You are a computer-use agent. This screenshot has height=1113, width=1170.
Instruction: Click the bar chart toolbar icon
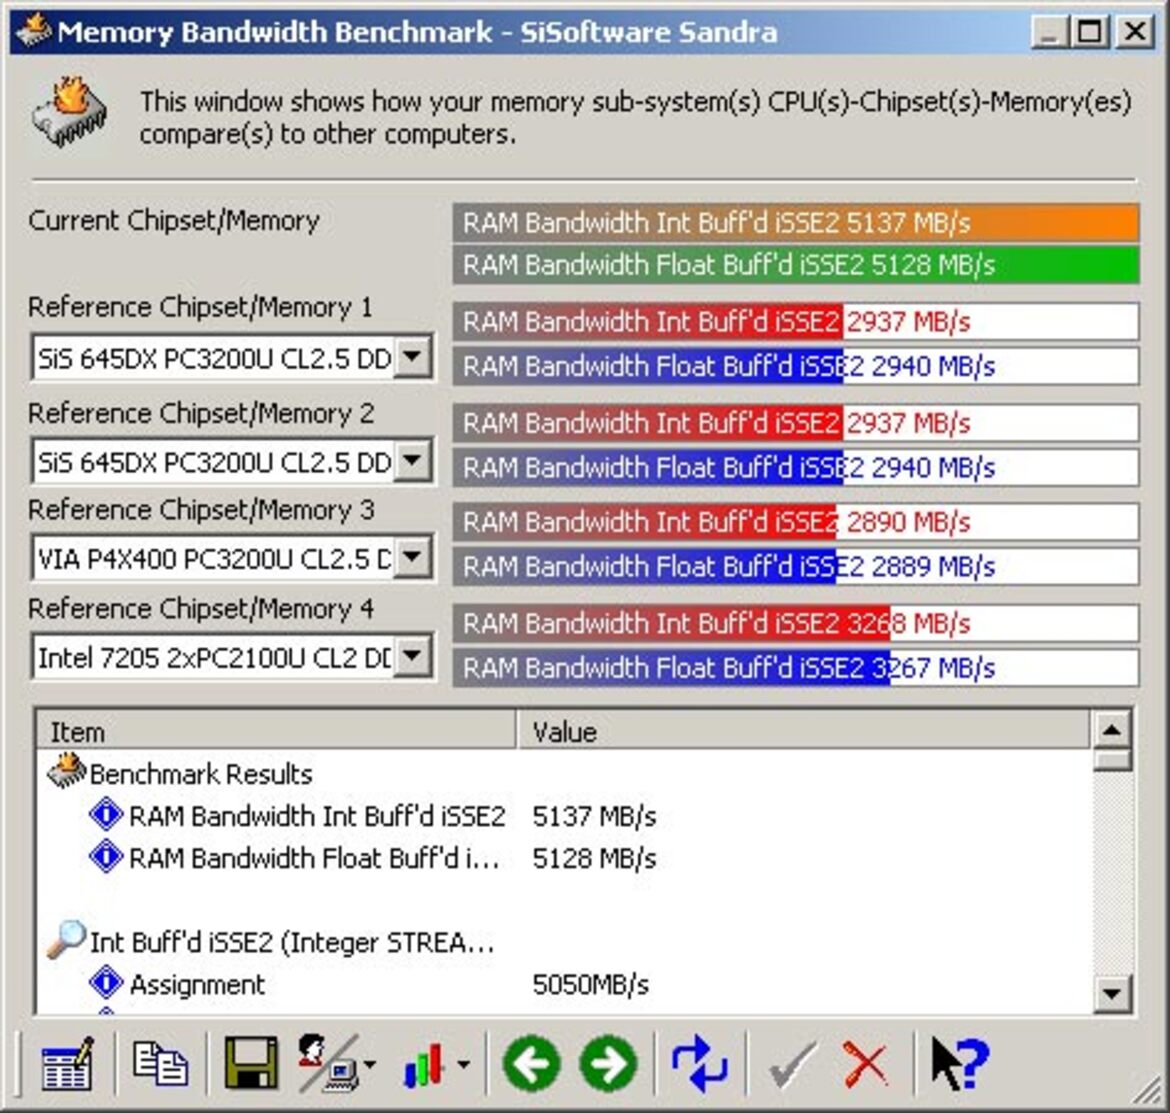pos(424,1065)
